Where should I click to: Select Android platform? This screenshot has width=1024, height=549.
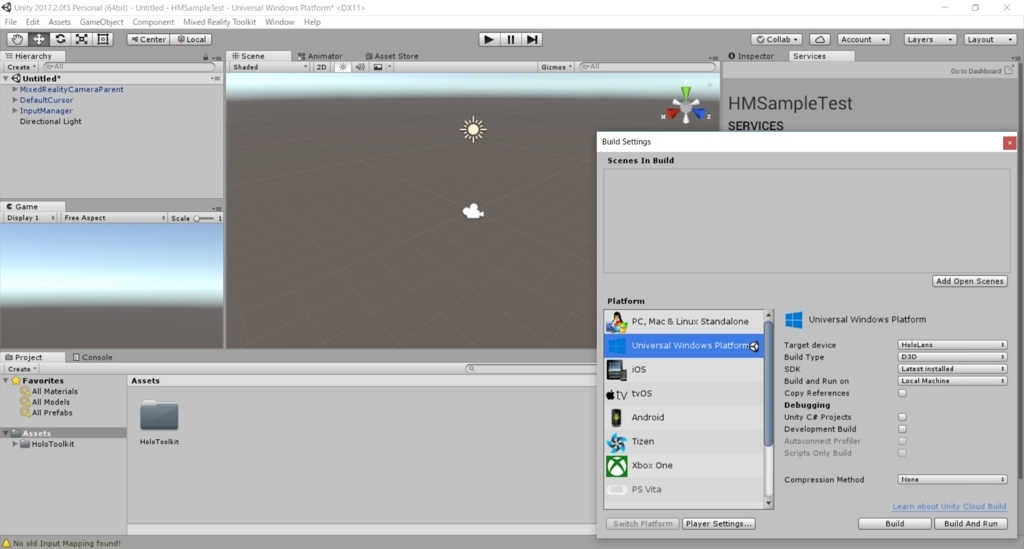click(683, 417)
